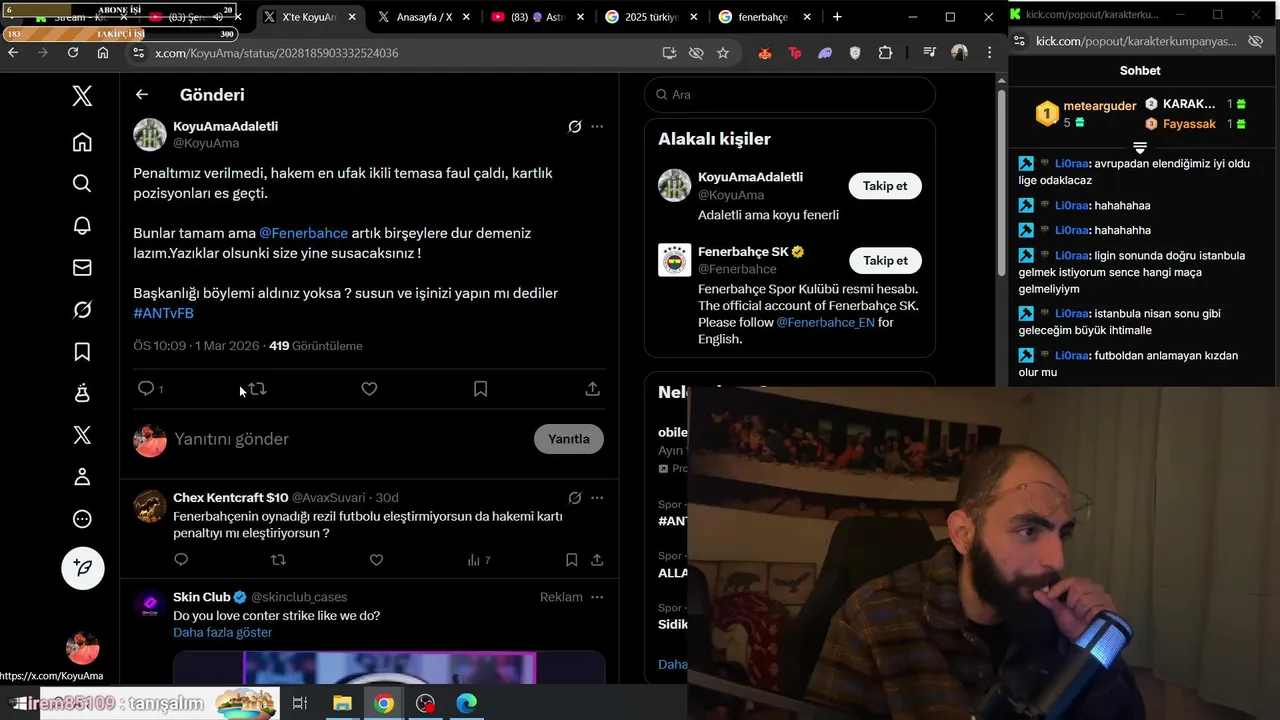Open the X page scrollbar thumb
The width and height of the screenshot is (1280, 720).
pos(1001,184)
